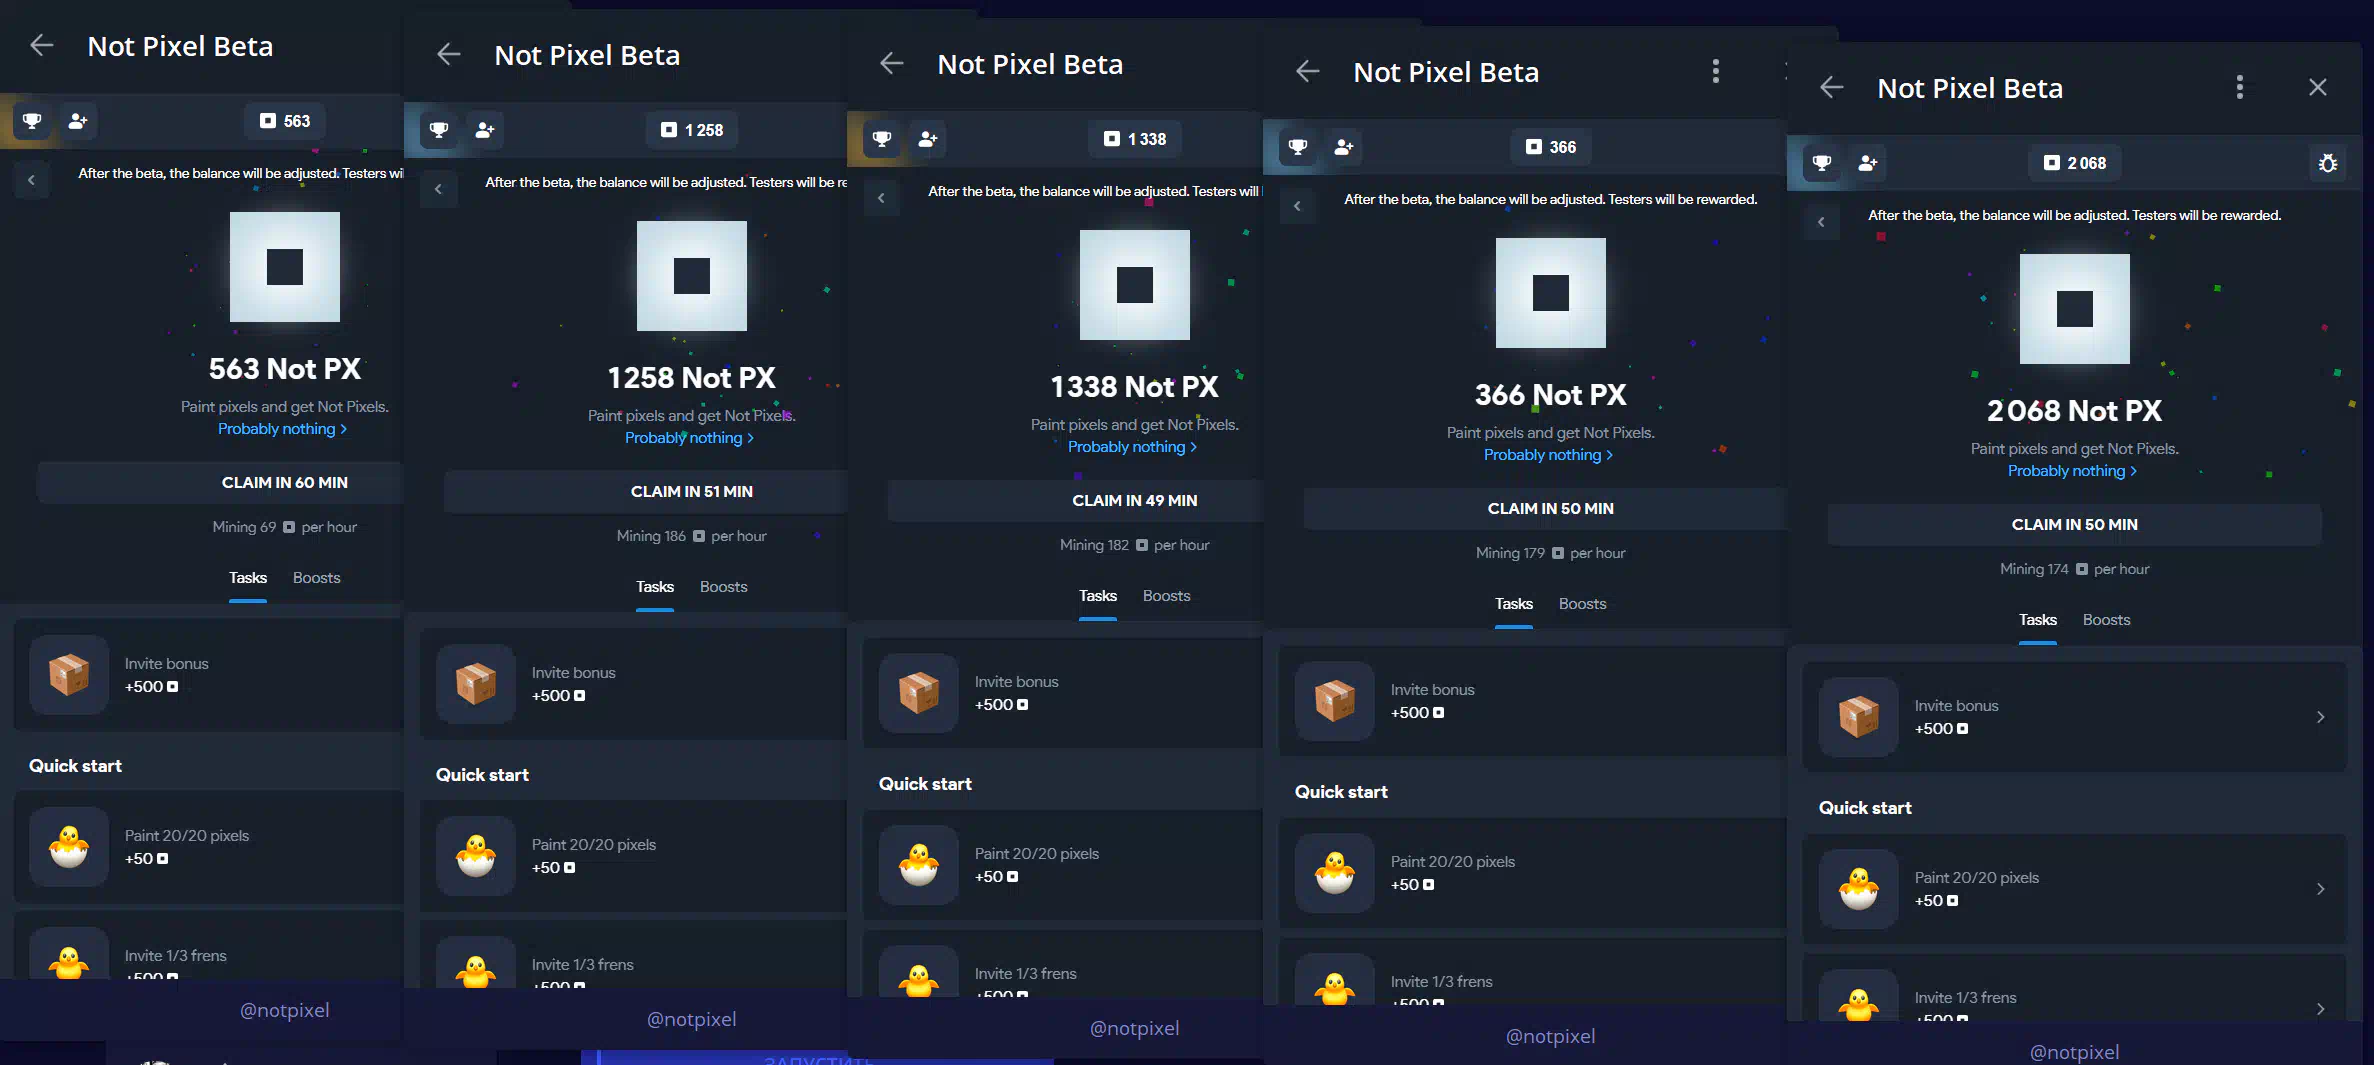Screen dimensions: 2374x1065
Task: Collapse the banner with the chevron in the 366 window
Action: [1297, 206]
